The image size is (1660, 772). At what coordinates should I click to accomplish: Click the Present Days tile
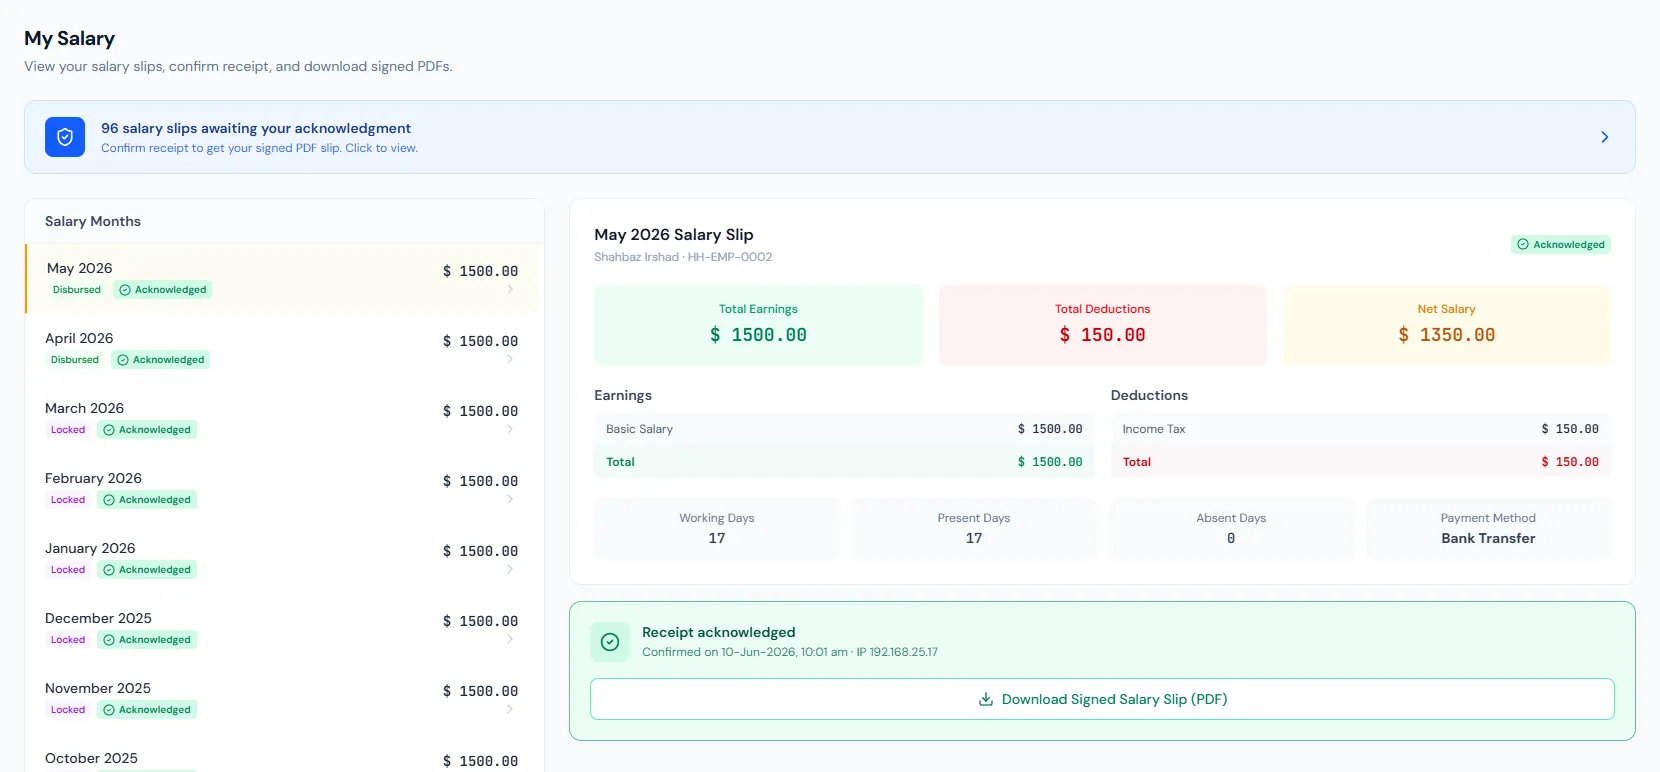click(x=974, y=528)
